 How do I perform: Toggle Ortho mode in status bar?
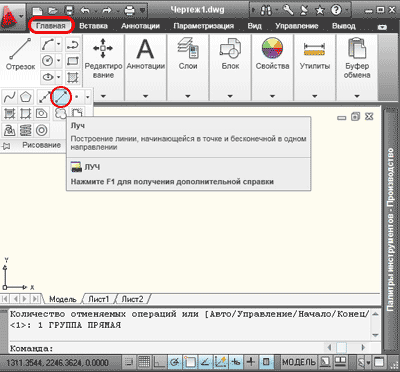tap(159, 362)
